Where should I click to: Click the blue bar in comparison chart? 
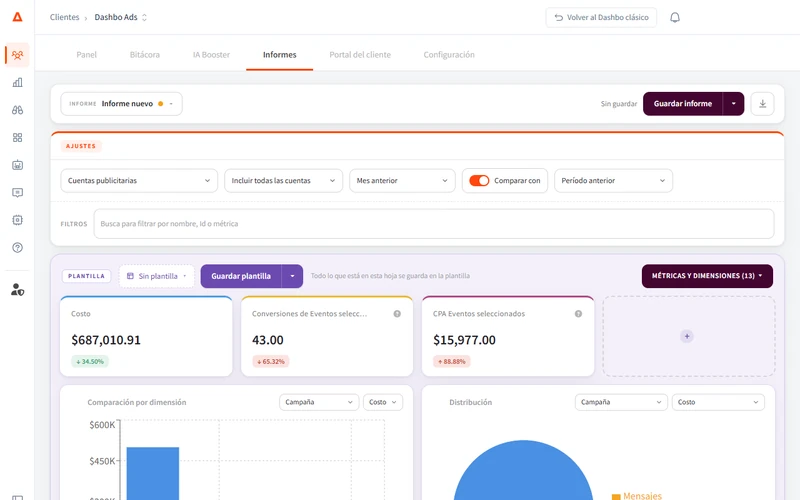click(x=153, y=473)
